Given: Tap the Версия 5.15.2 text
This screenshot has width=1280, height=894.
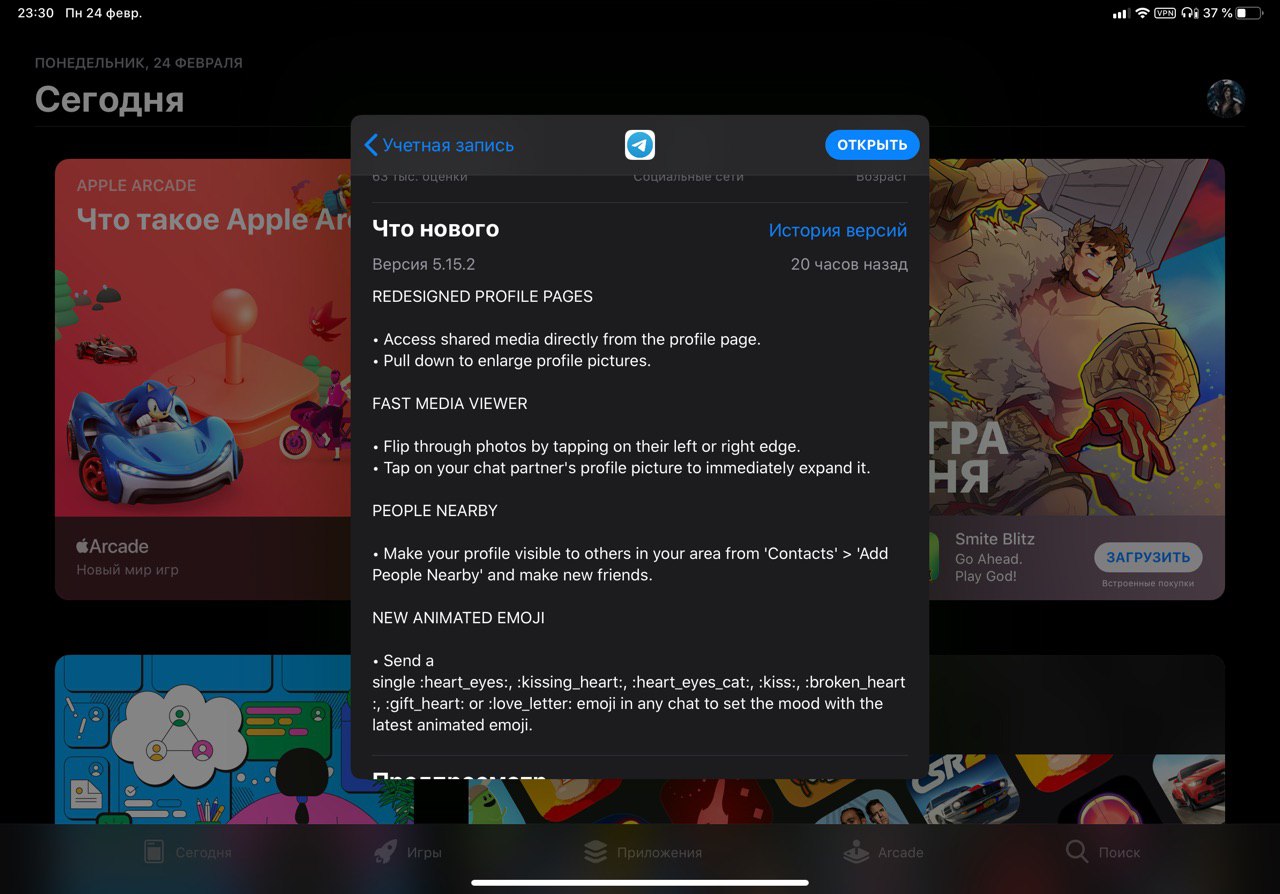Looking at the screenshot, I should (423, 265).
